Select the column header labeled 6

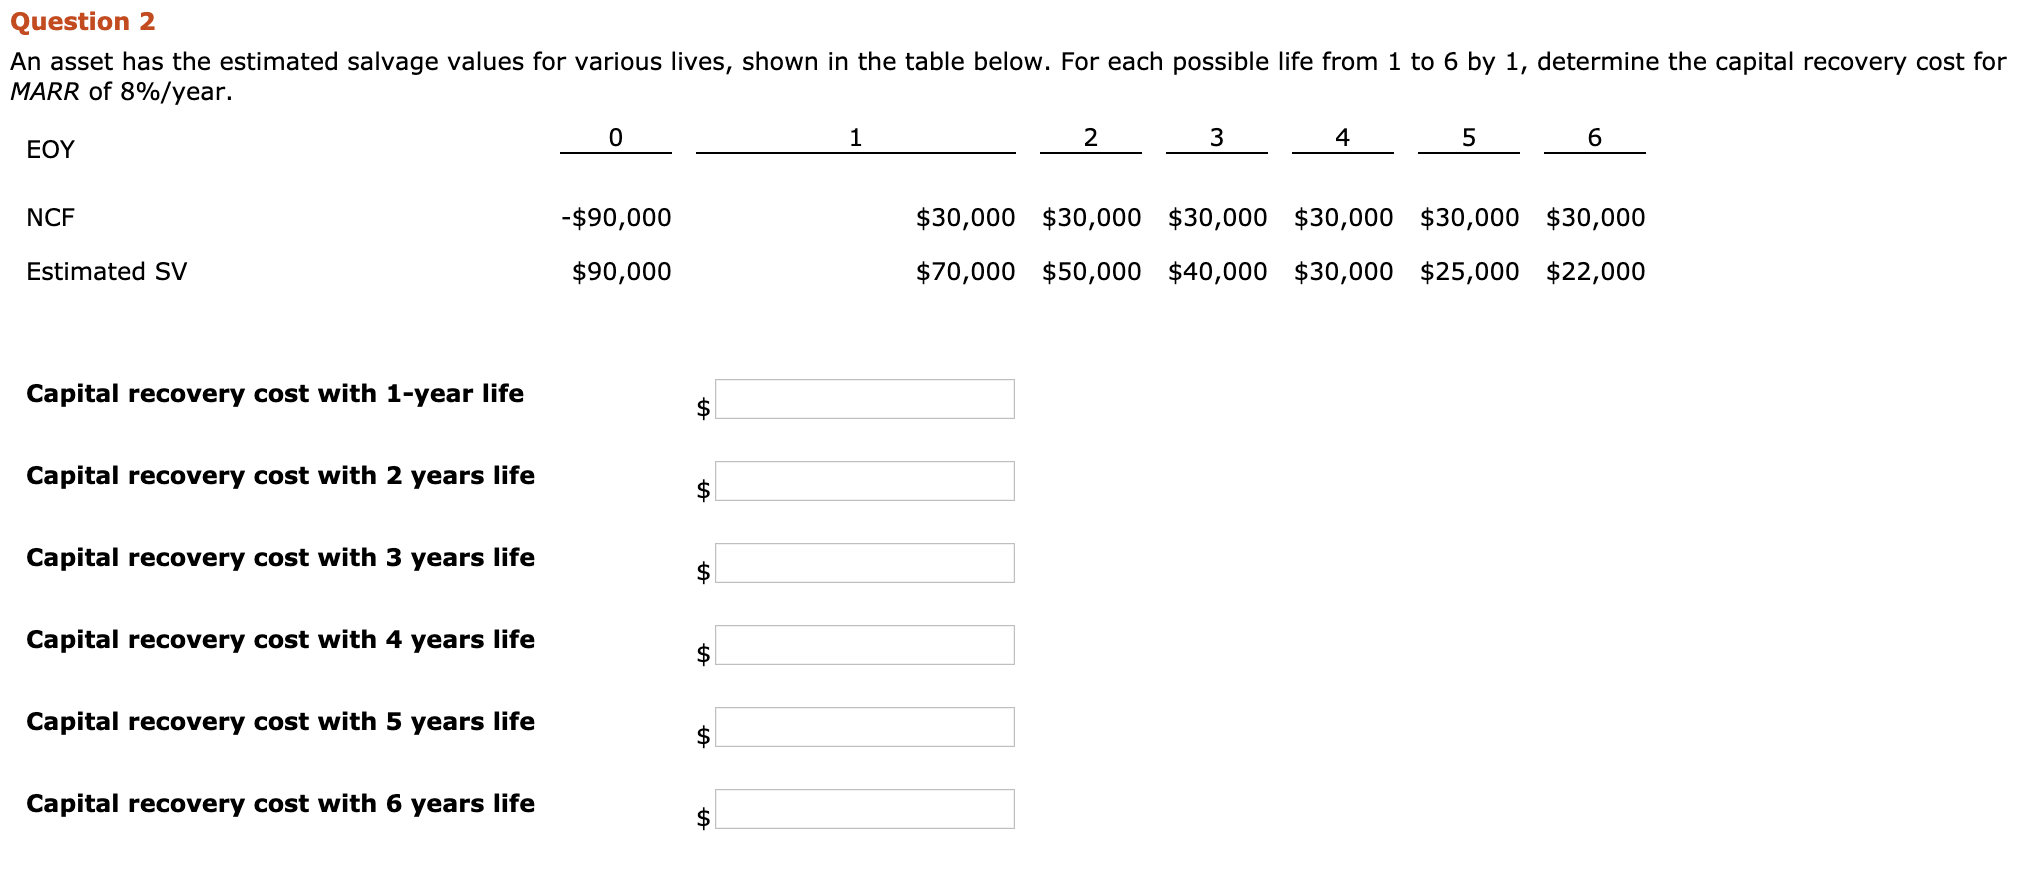click(x=1594, y=137)
